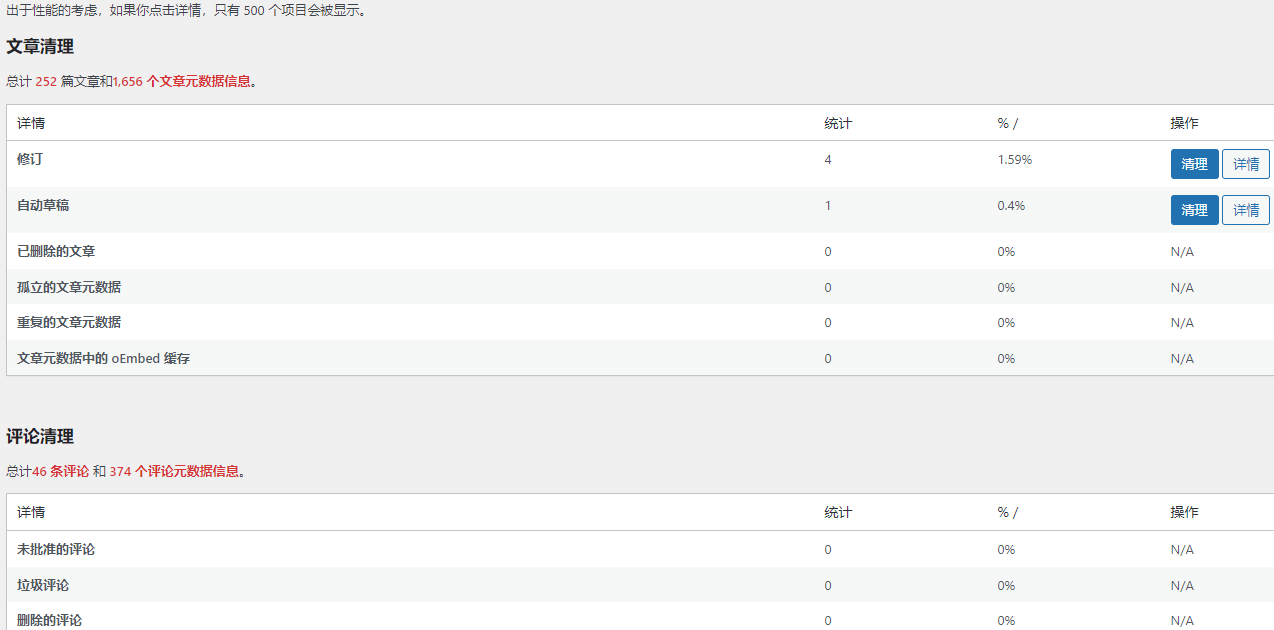Click the 文章元数据中的 oEmbed 缓存 label

[103, 358]
